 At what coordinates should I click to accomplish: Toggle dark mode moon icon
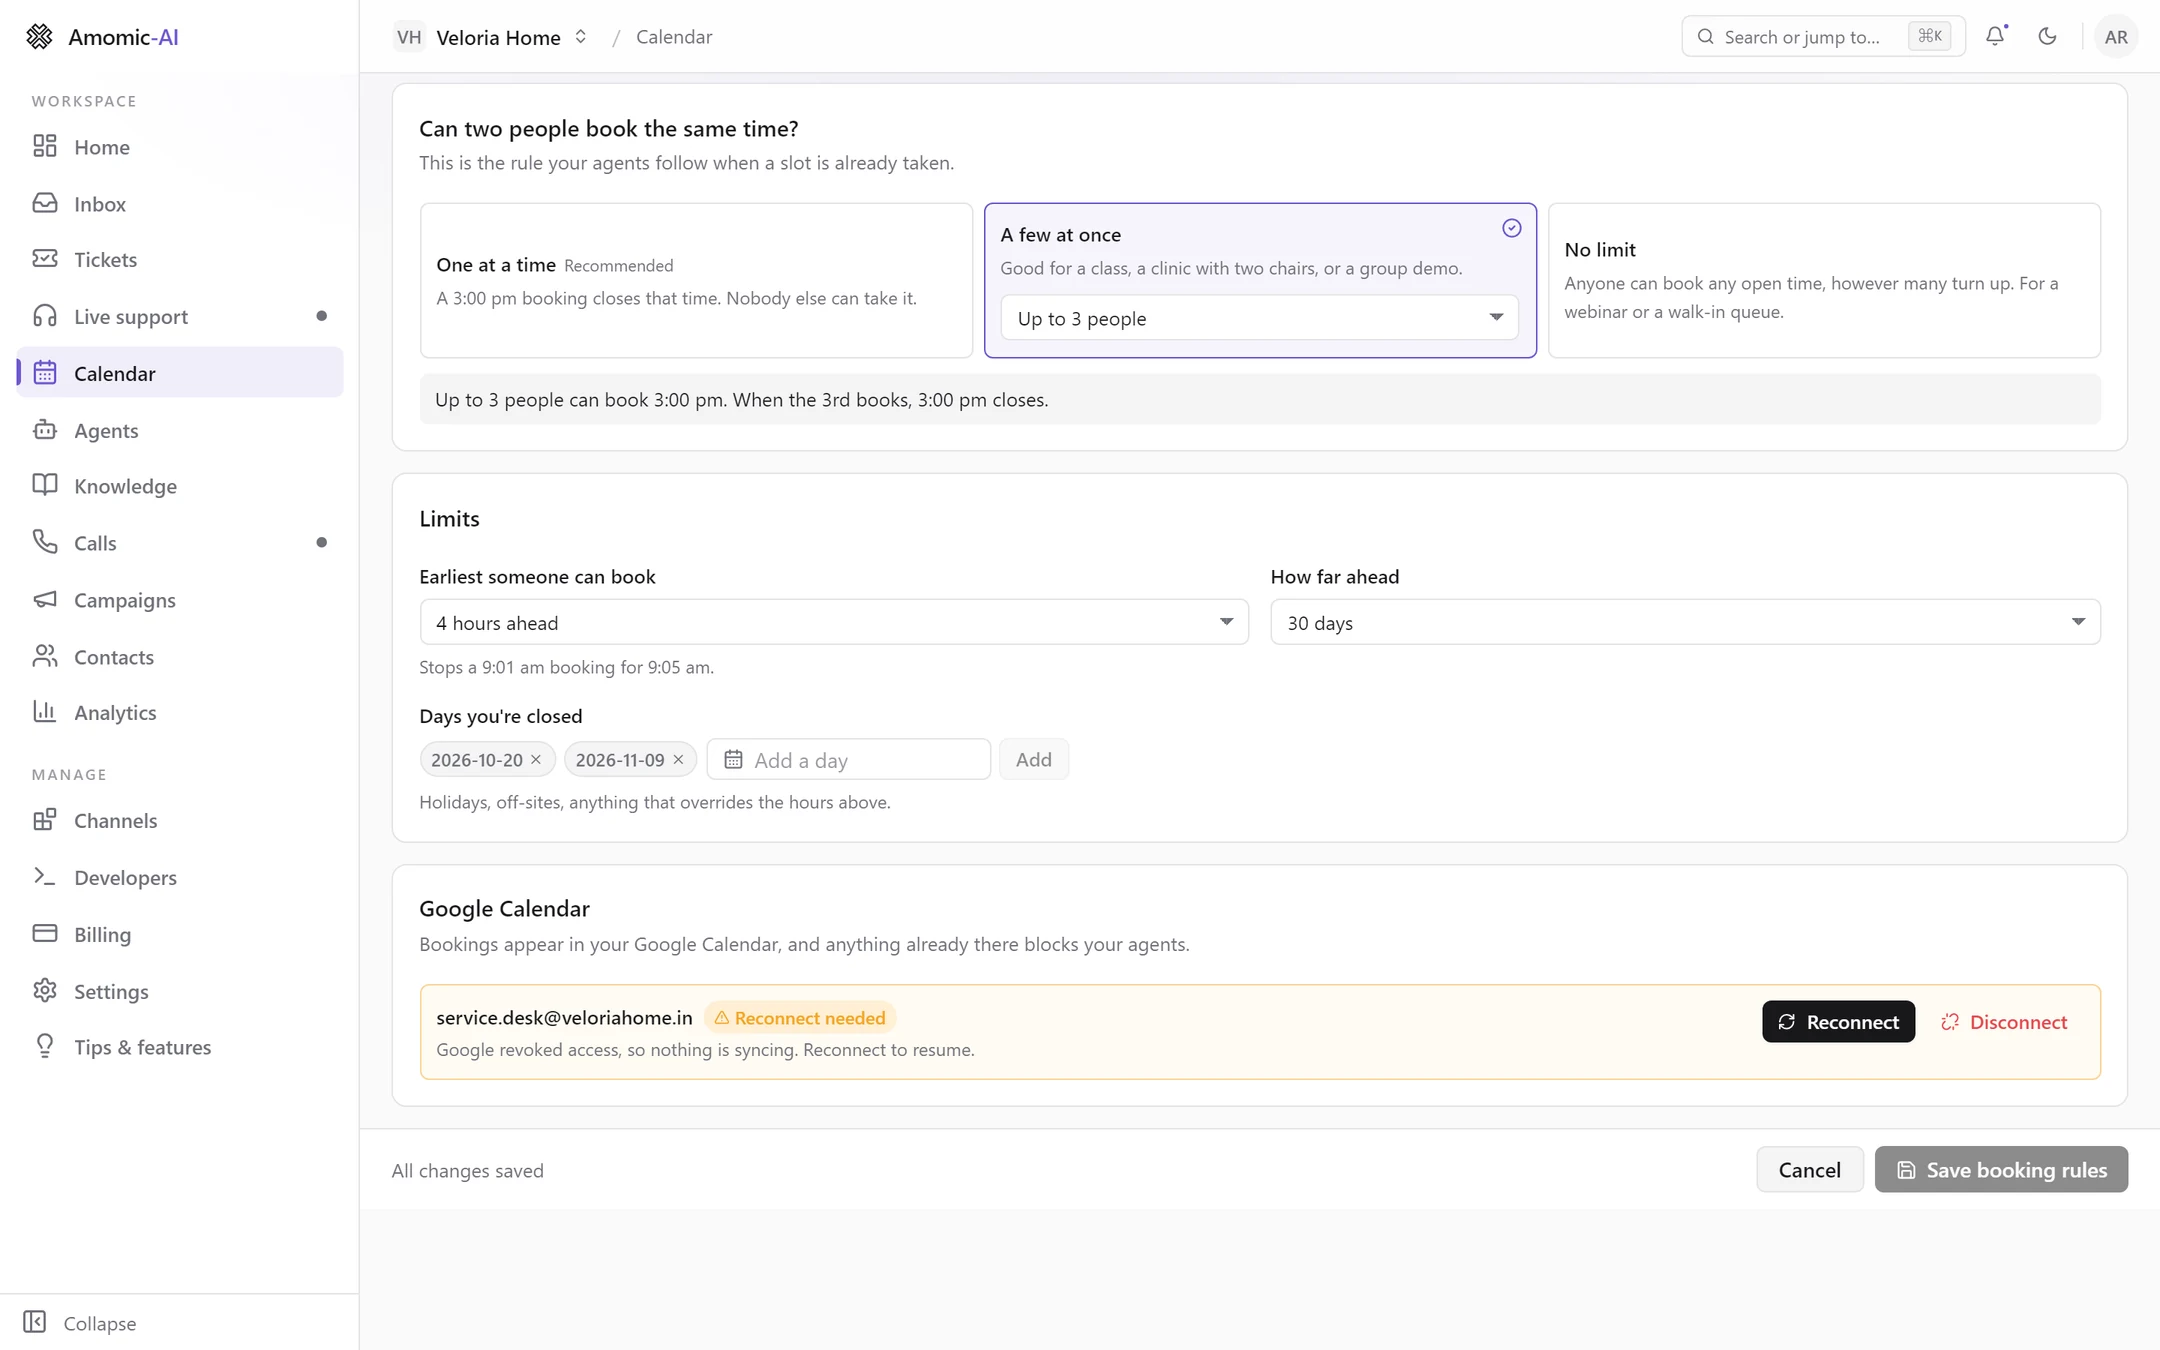pyautogui.click(x=2047, y=36)
